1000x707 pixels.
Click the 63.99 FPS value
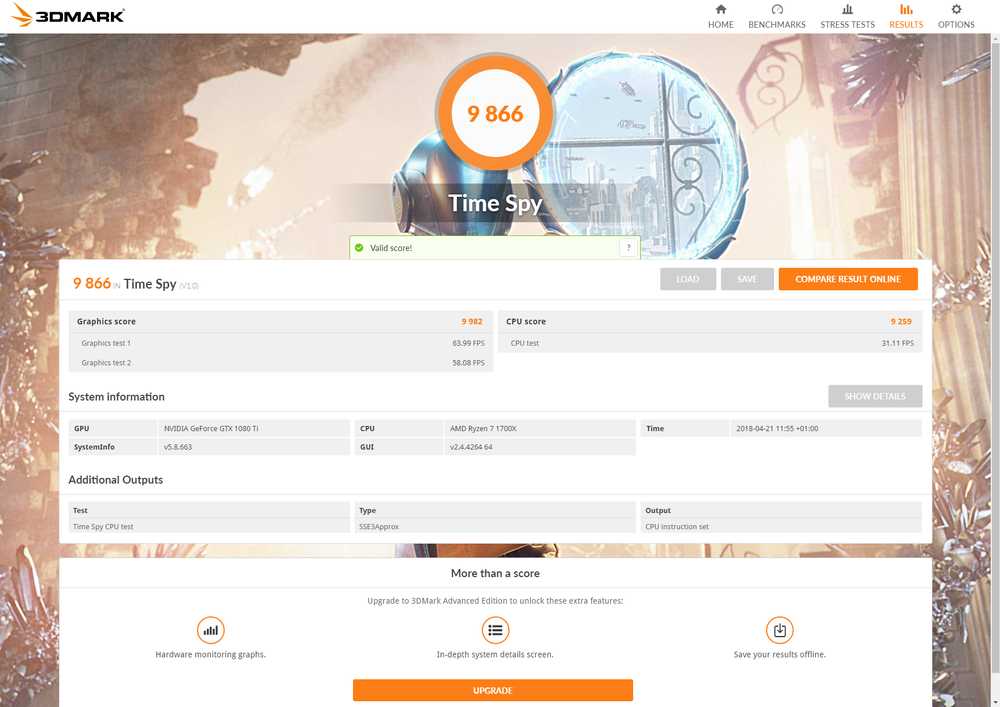469,343
